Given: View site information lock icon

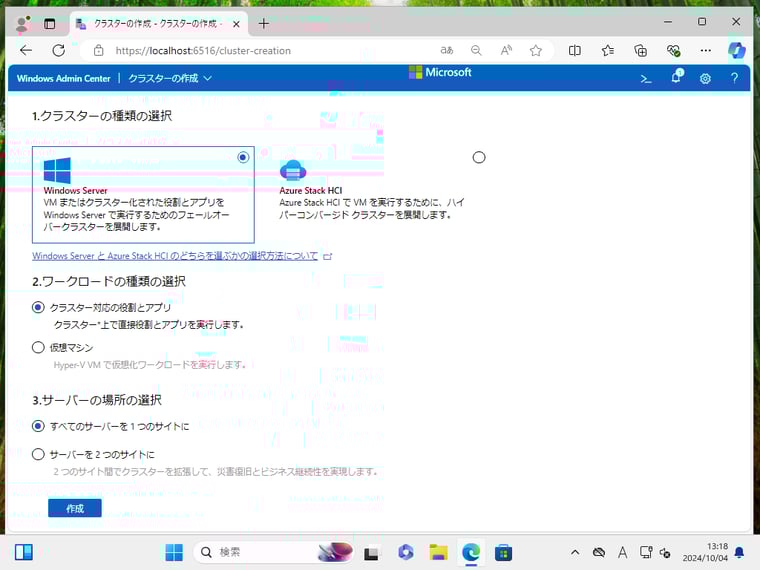Looking at the screenshot, I should (x=98, y=50).
